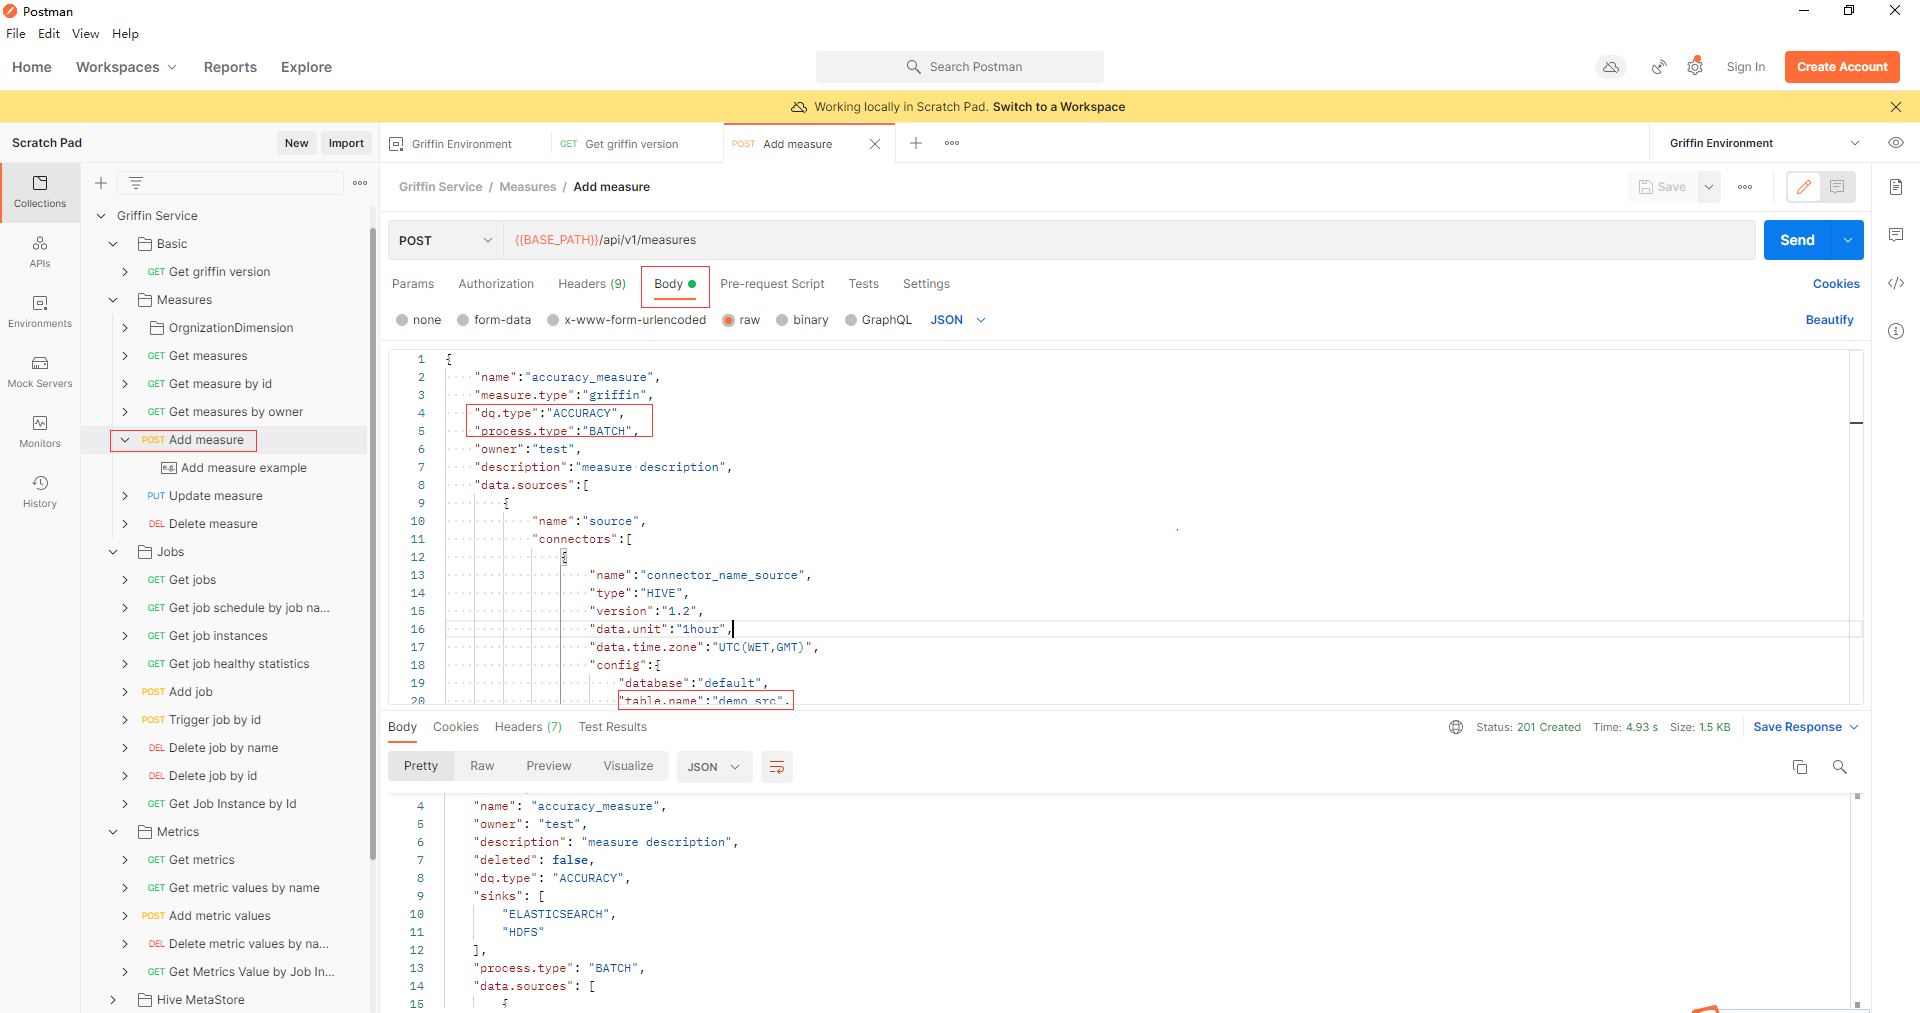1920x1013 pixels.
Task: Click the Import button
Action: (x=346, y=143)
